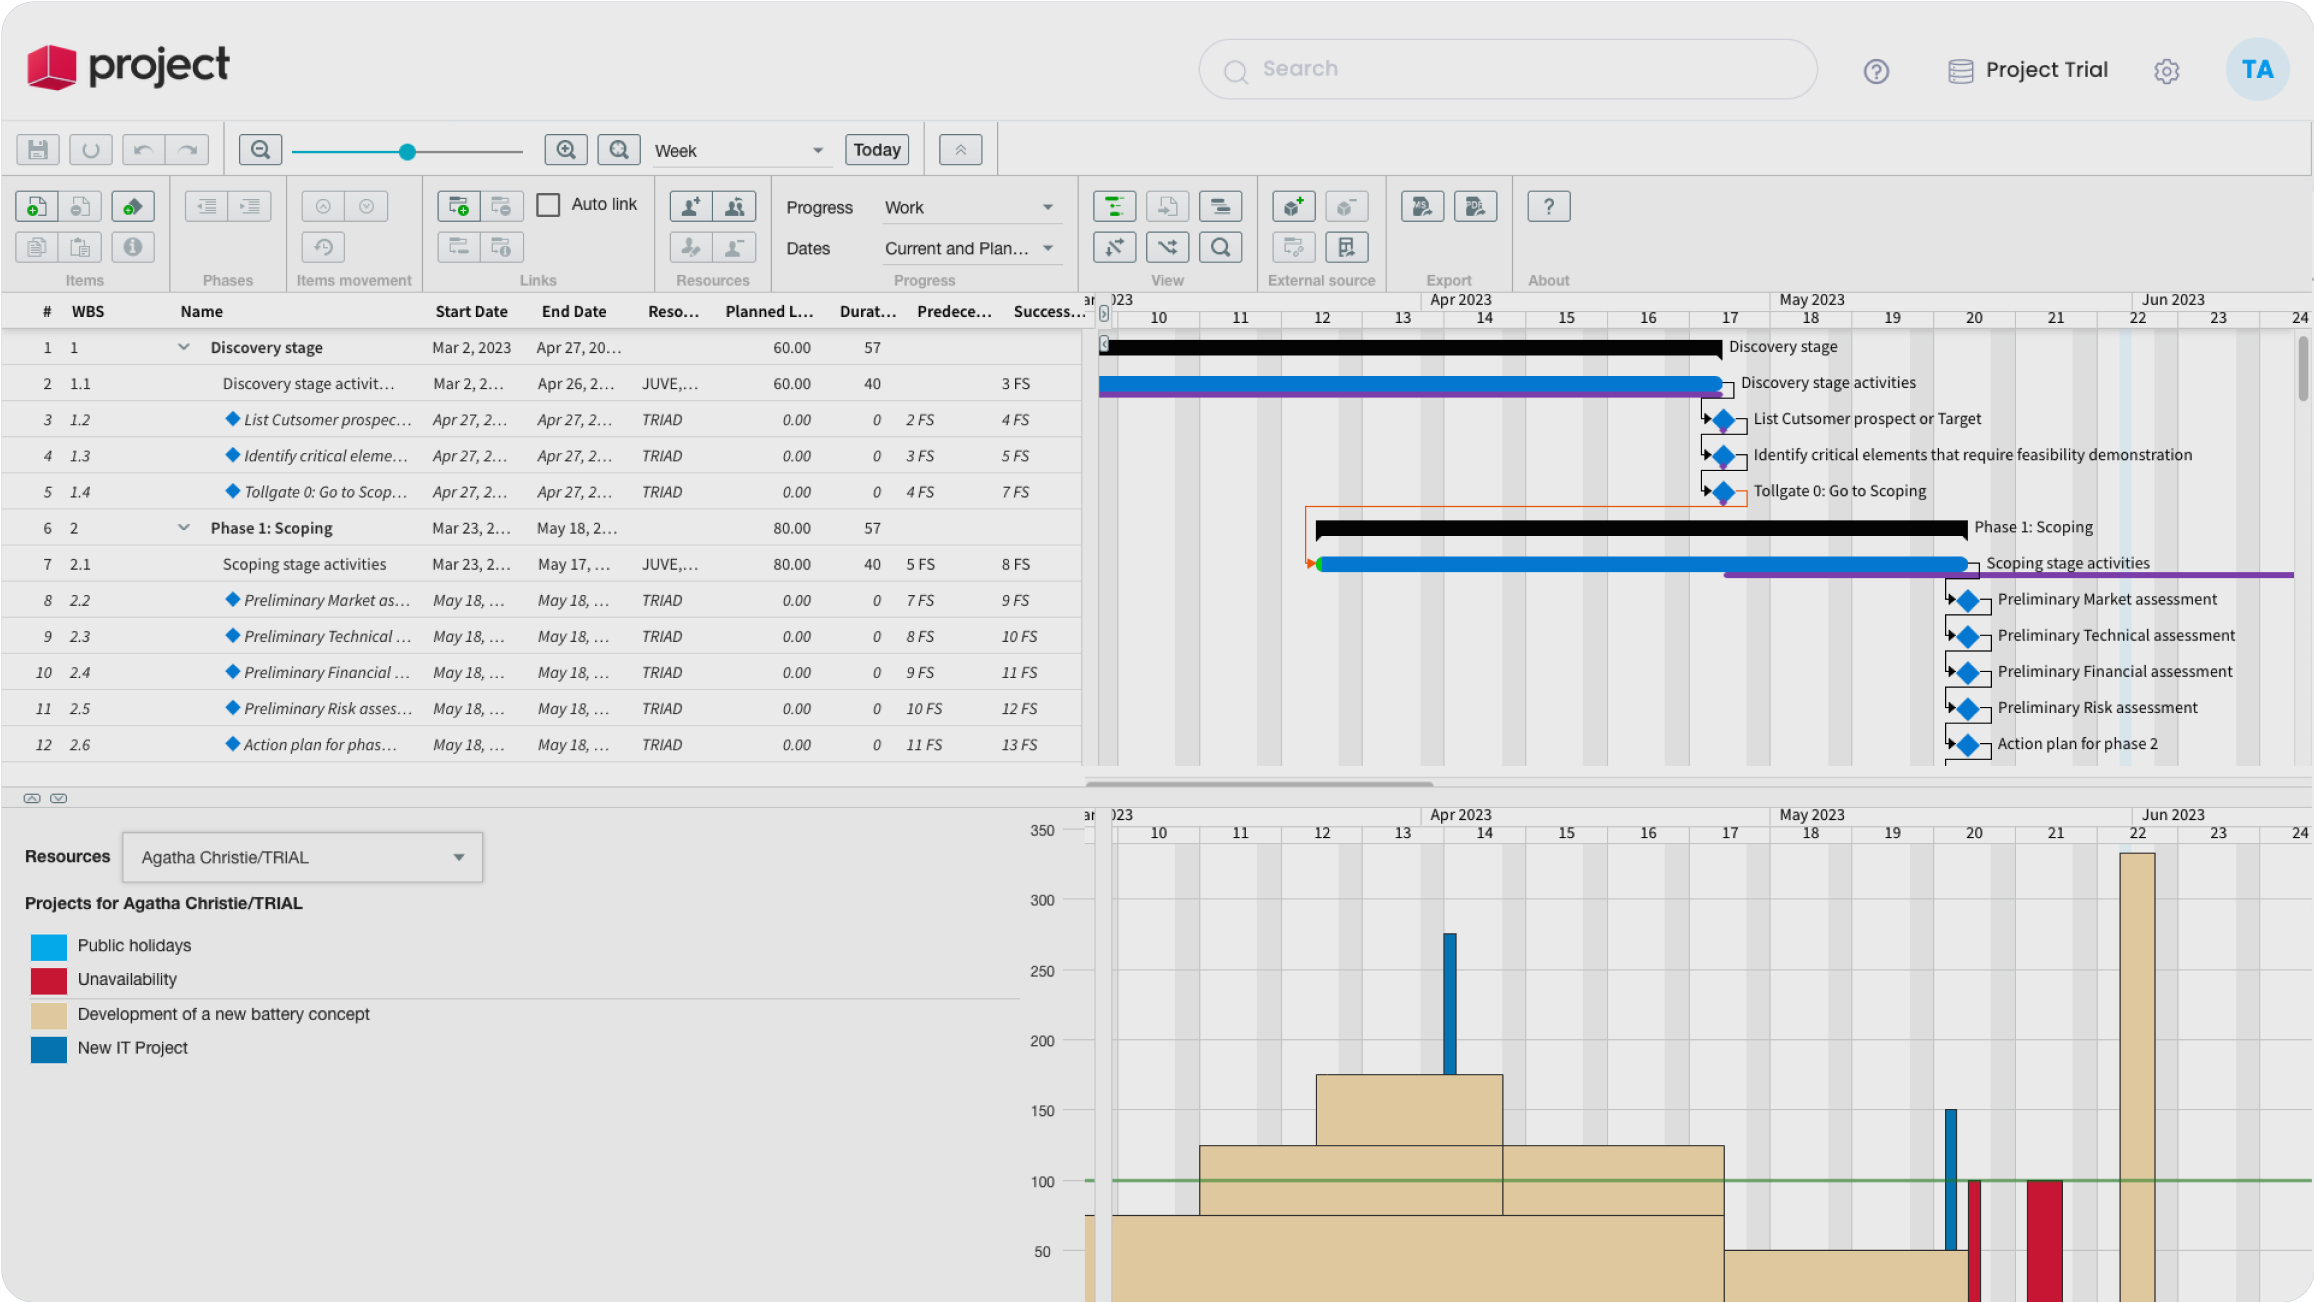Viewport: 2314px width, 1302px height.
Task: Export project to MS Project
Action: [x=1422, y=206]
